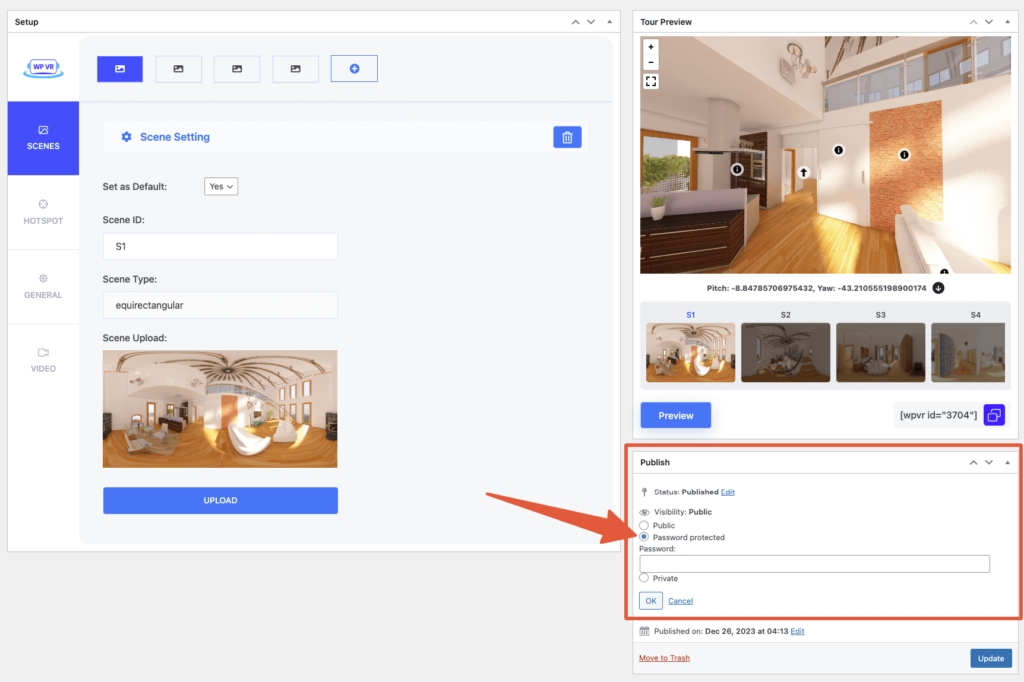This screenshot has height=682, width=1024.
Task: Click the Update button
Action: tap(991, 658)
